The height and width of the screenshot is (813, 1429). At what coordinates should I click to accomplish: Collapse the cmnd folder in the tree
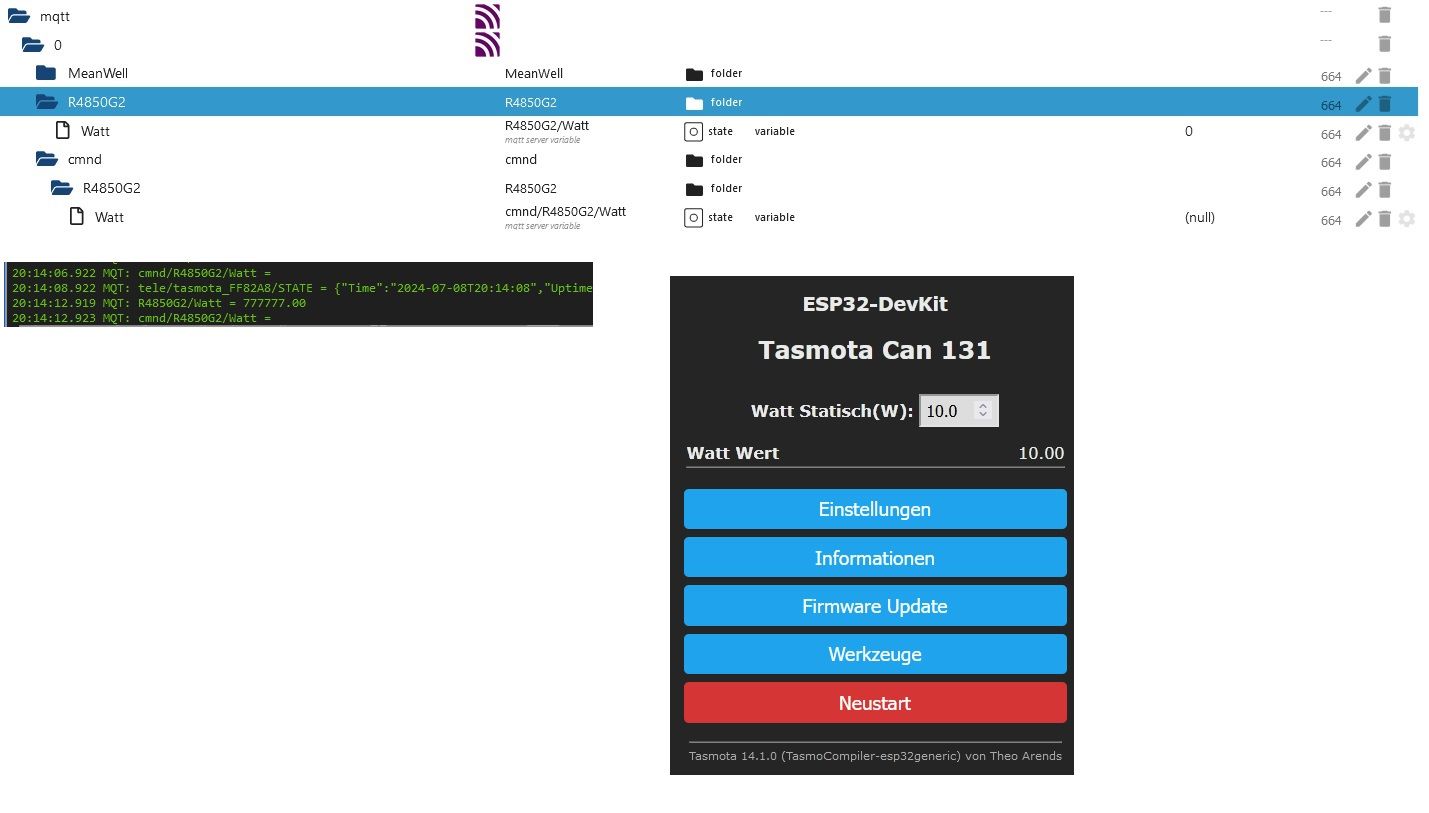(x=46, y=159)
